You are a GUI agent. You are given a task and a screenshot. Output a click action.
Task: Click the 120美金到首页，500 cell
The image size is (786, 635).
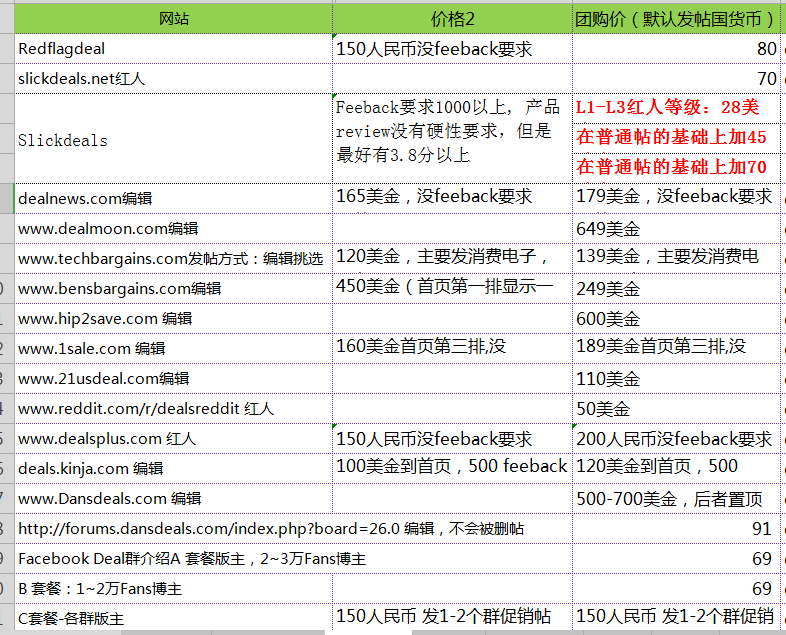coord(676,469)
